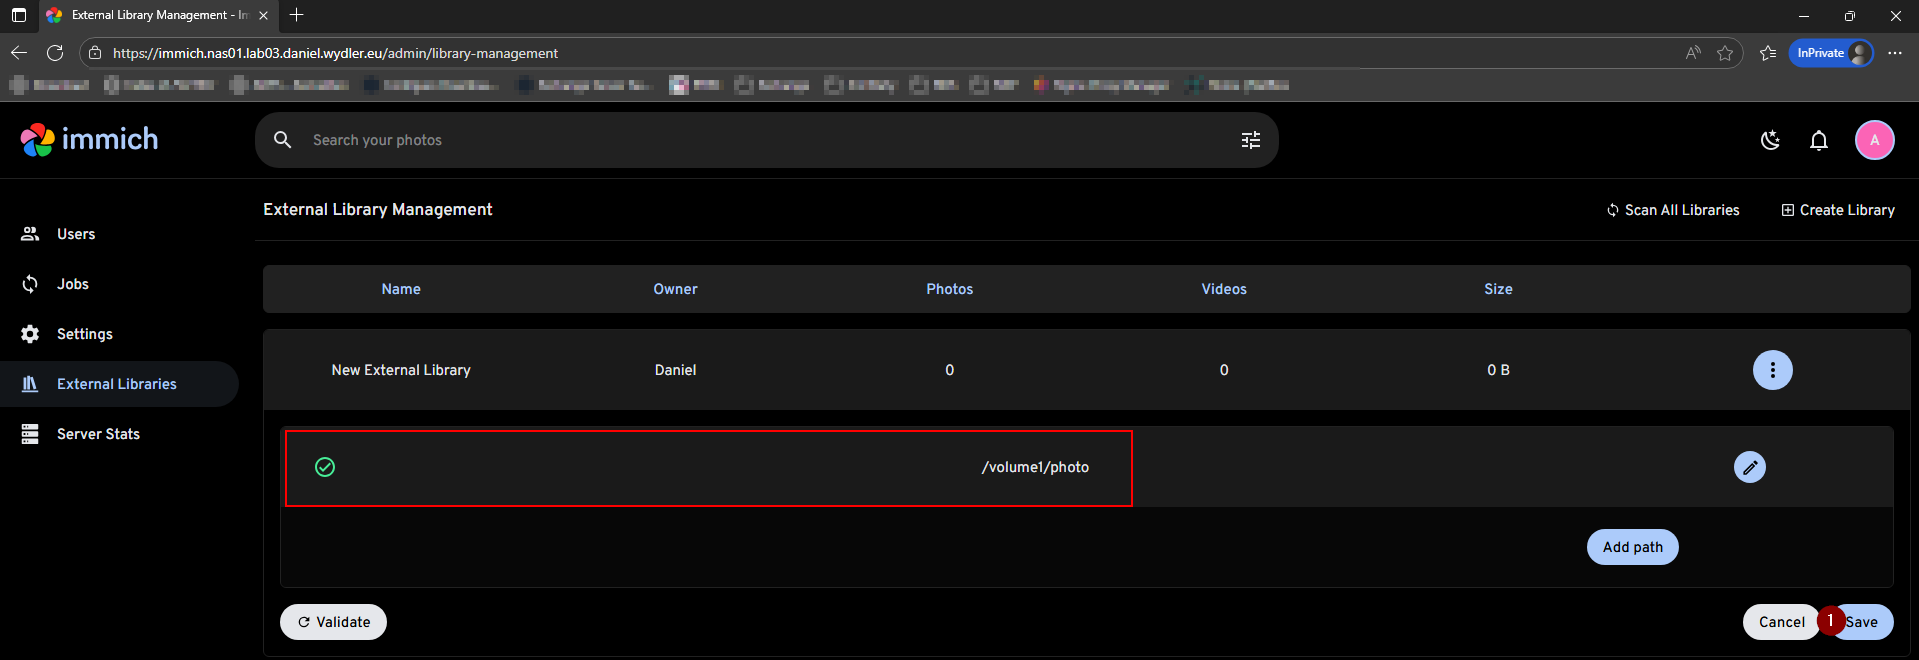Open notifications bell
1919x660 pixels.
1819,140
